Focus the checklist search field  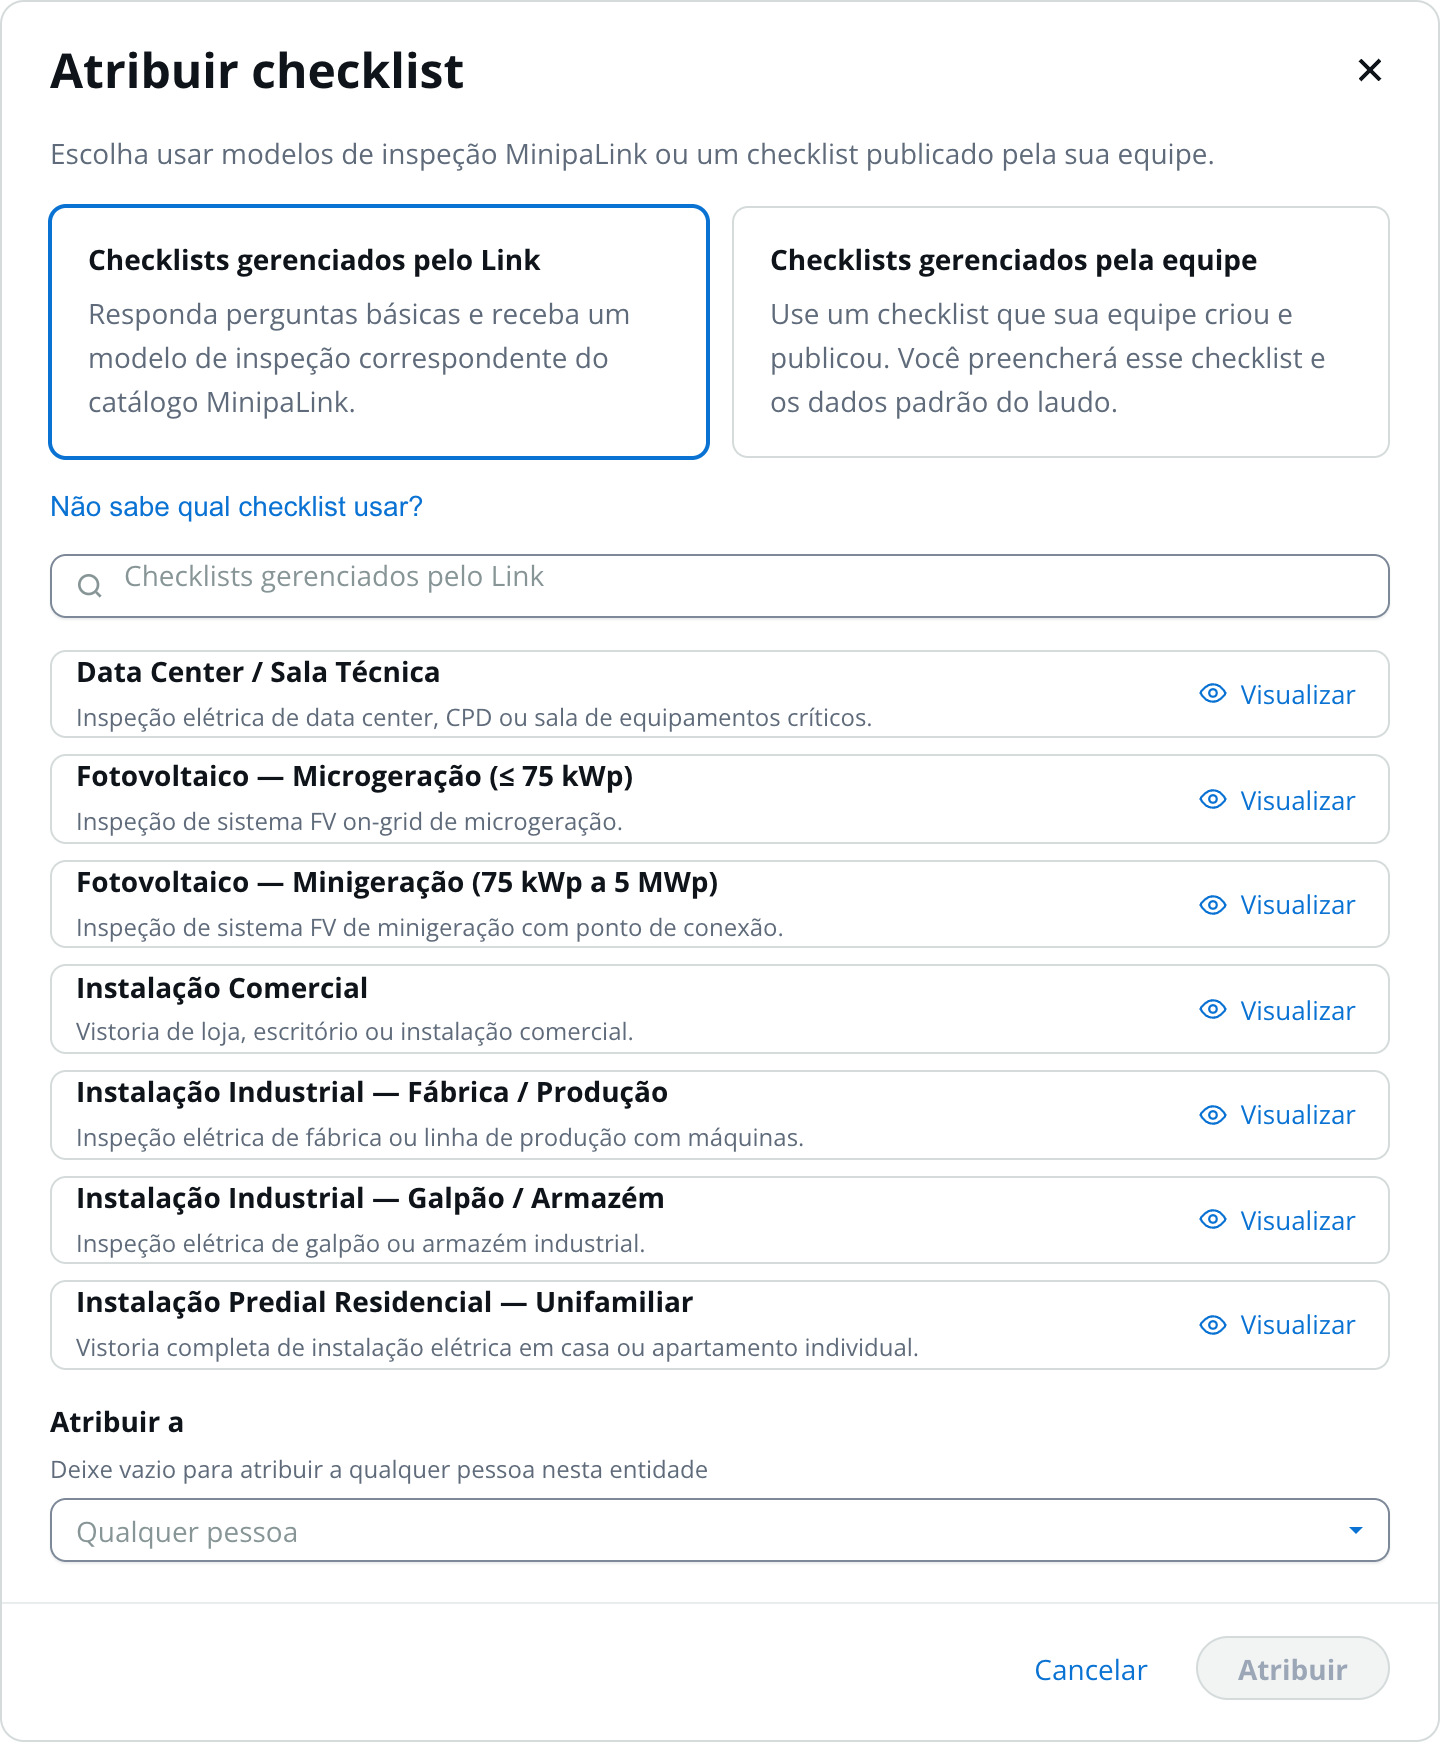click(x=720, y=586)
